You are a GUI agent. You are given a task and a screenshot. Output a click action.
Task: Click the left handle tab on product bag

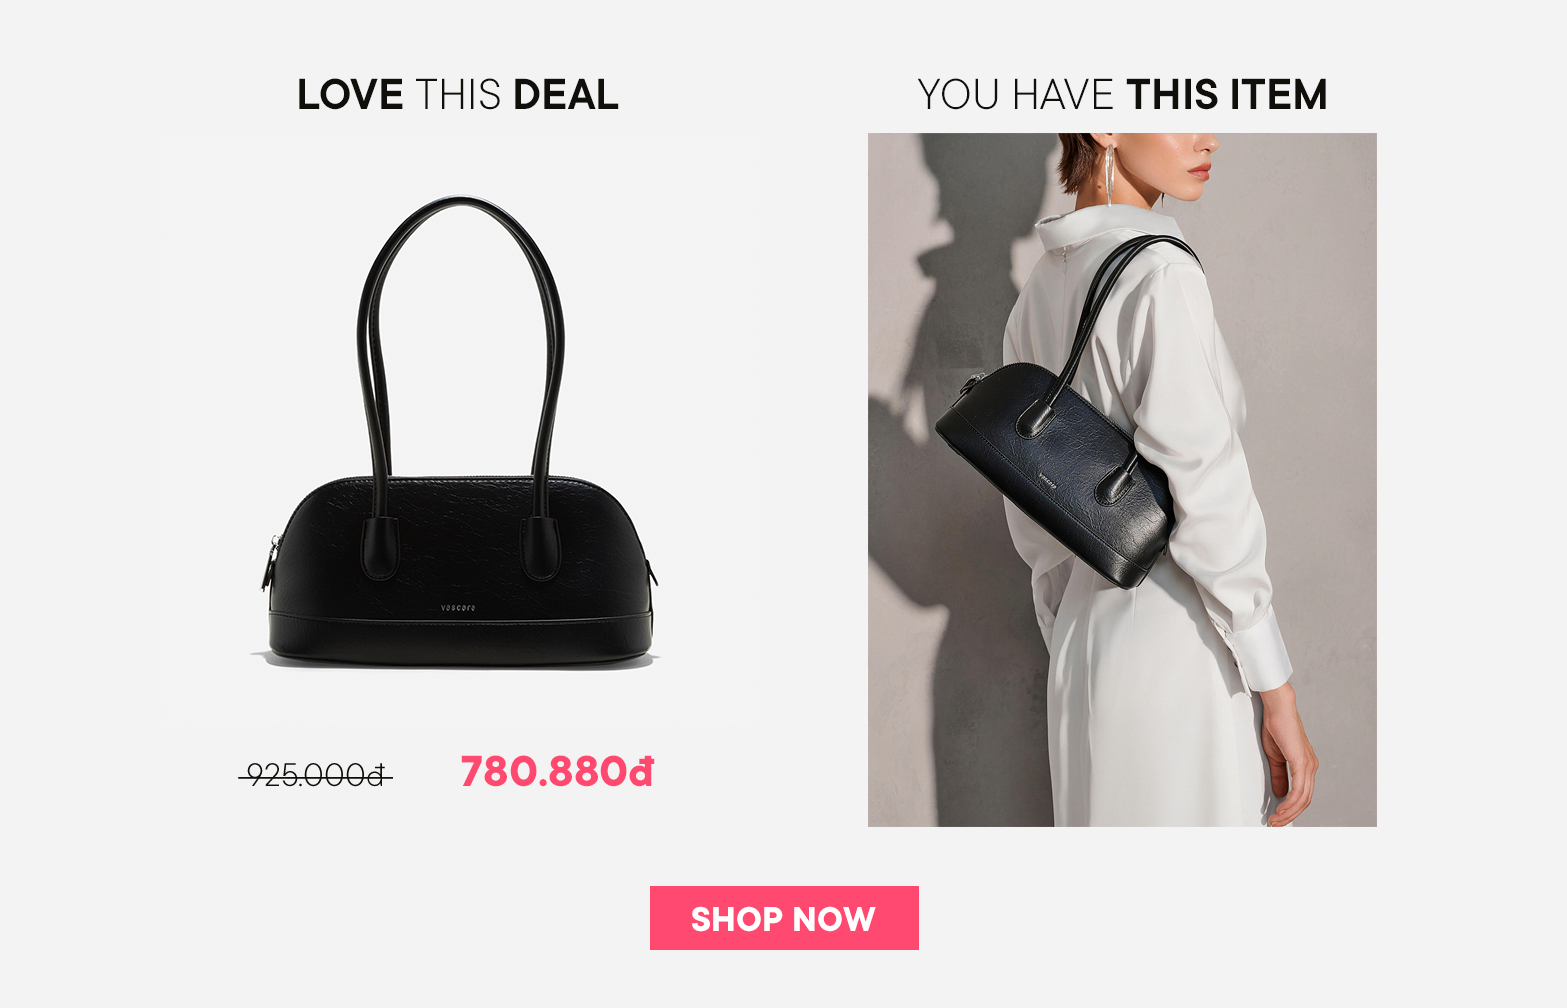point(379,549)
